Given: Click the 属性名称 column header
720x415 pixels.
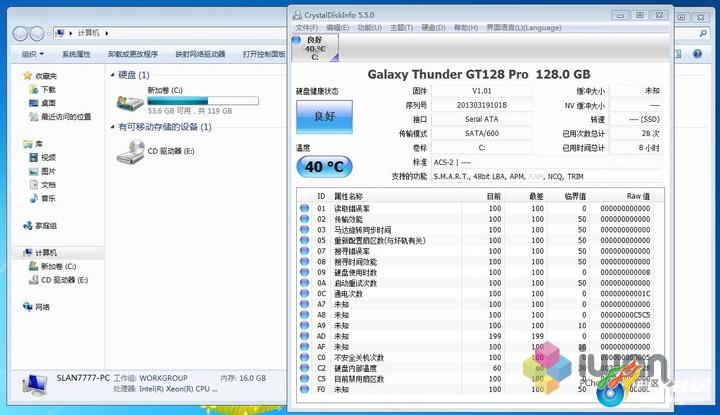Looking at the screenshot, I should [348, 196].
